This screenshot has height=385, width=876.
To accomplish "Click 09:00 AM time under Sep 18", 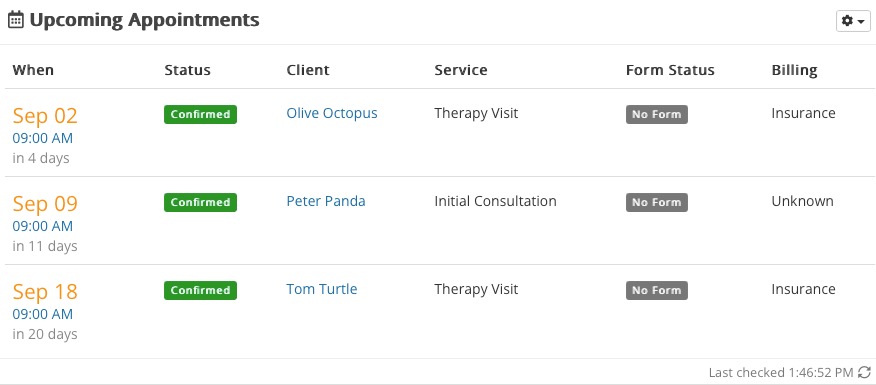I will click(42, 314).
